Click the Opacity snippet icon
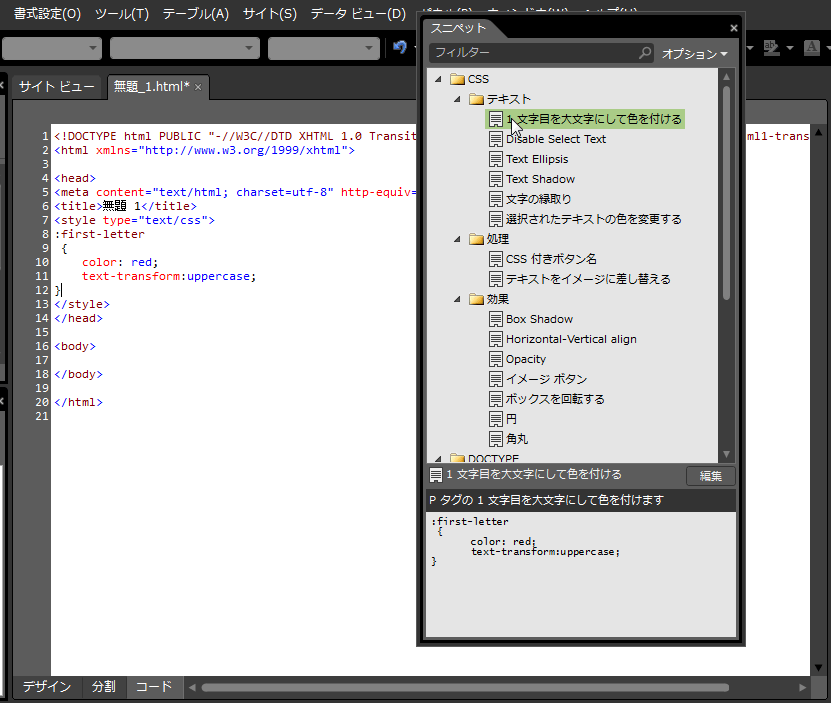This screenshot has height=703, width=831. 495,359
